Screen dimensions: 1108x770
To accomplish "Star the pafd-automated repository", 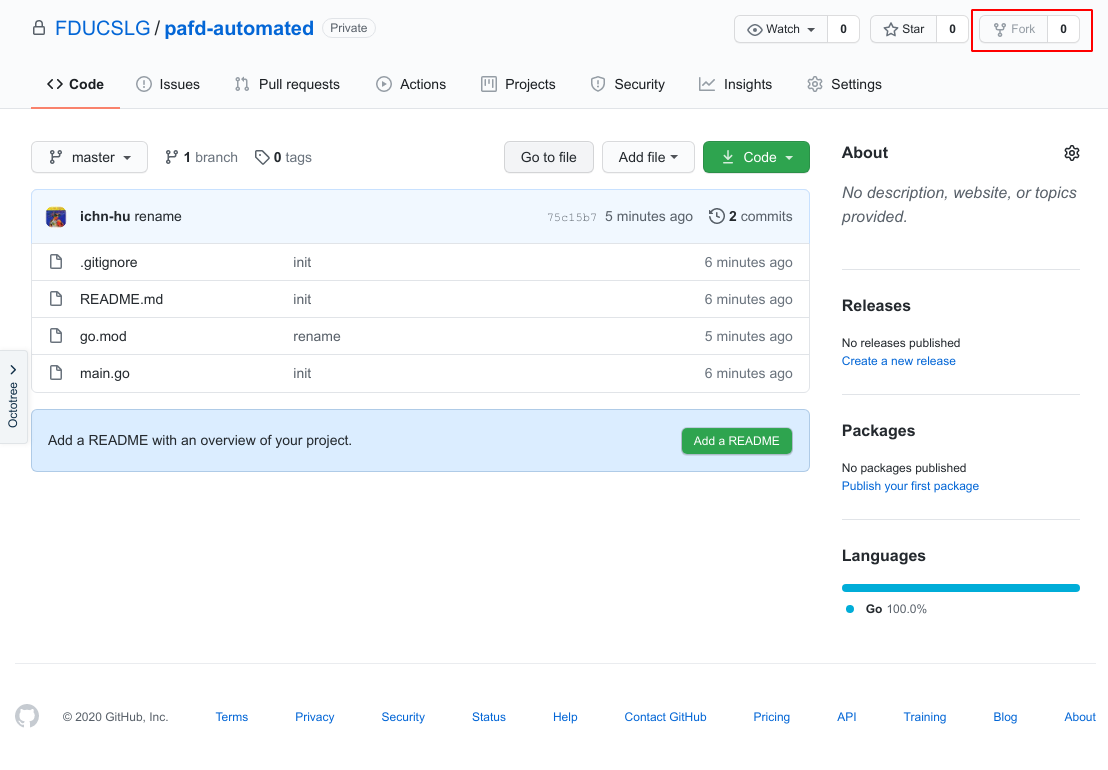I will (903, 29).
